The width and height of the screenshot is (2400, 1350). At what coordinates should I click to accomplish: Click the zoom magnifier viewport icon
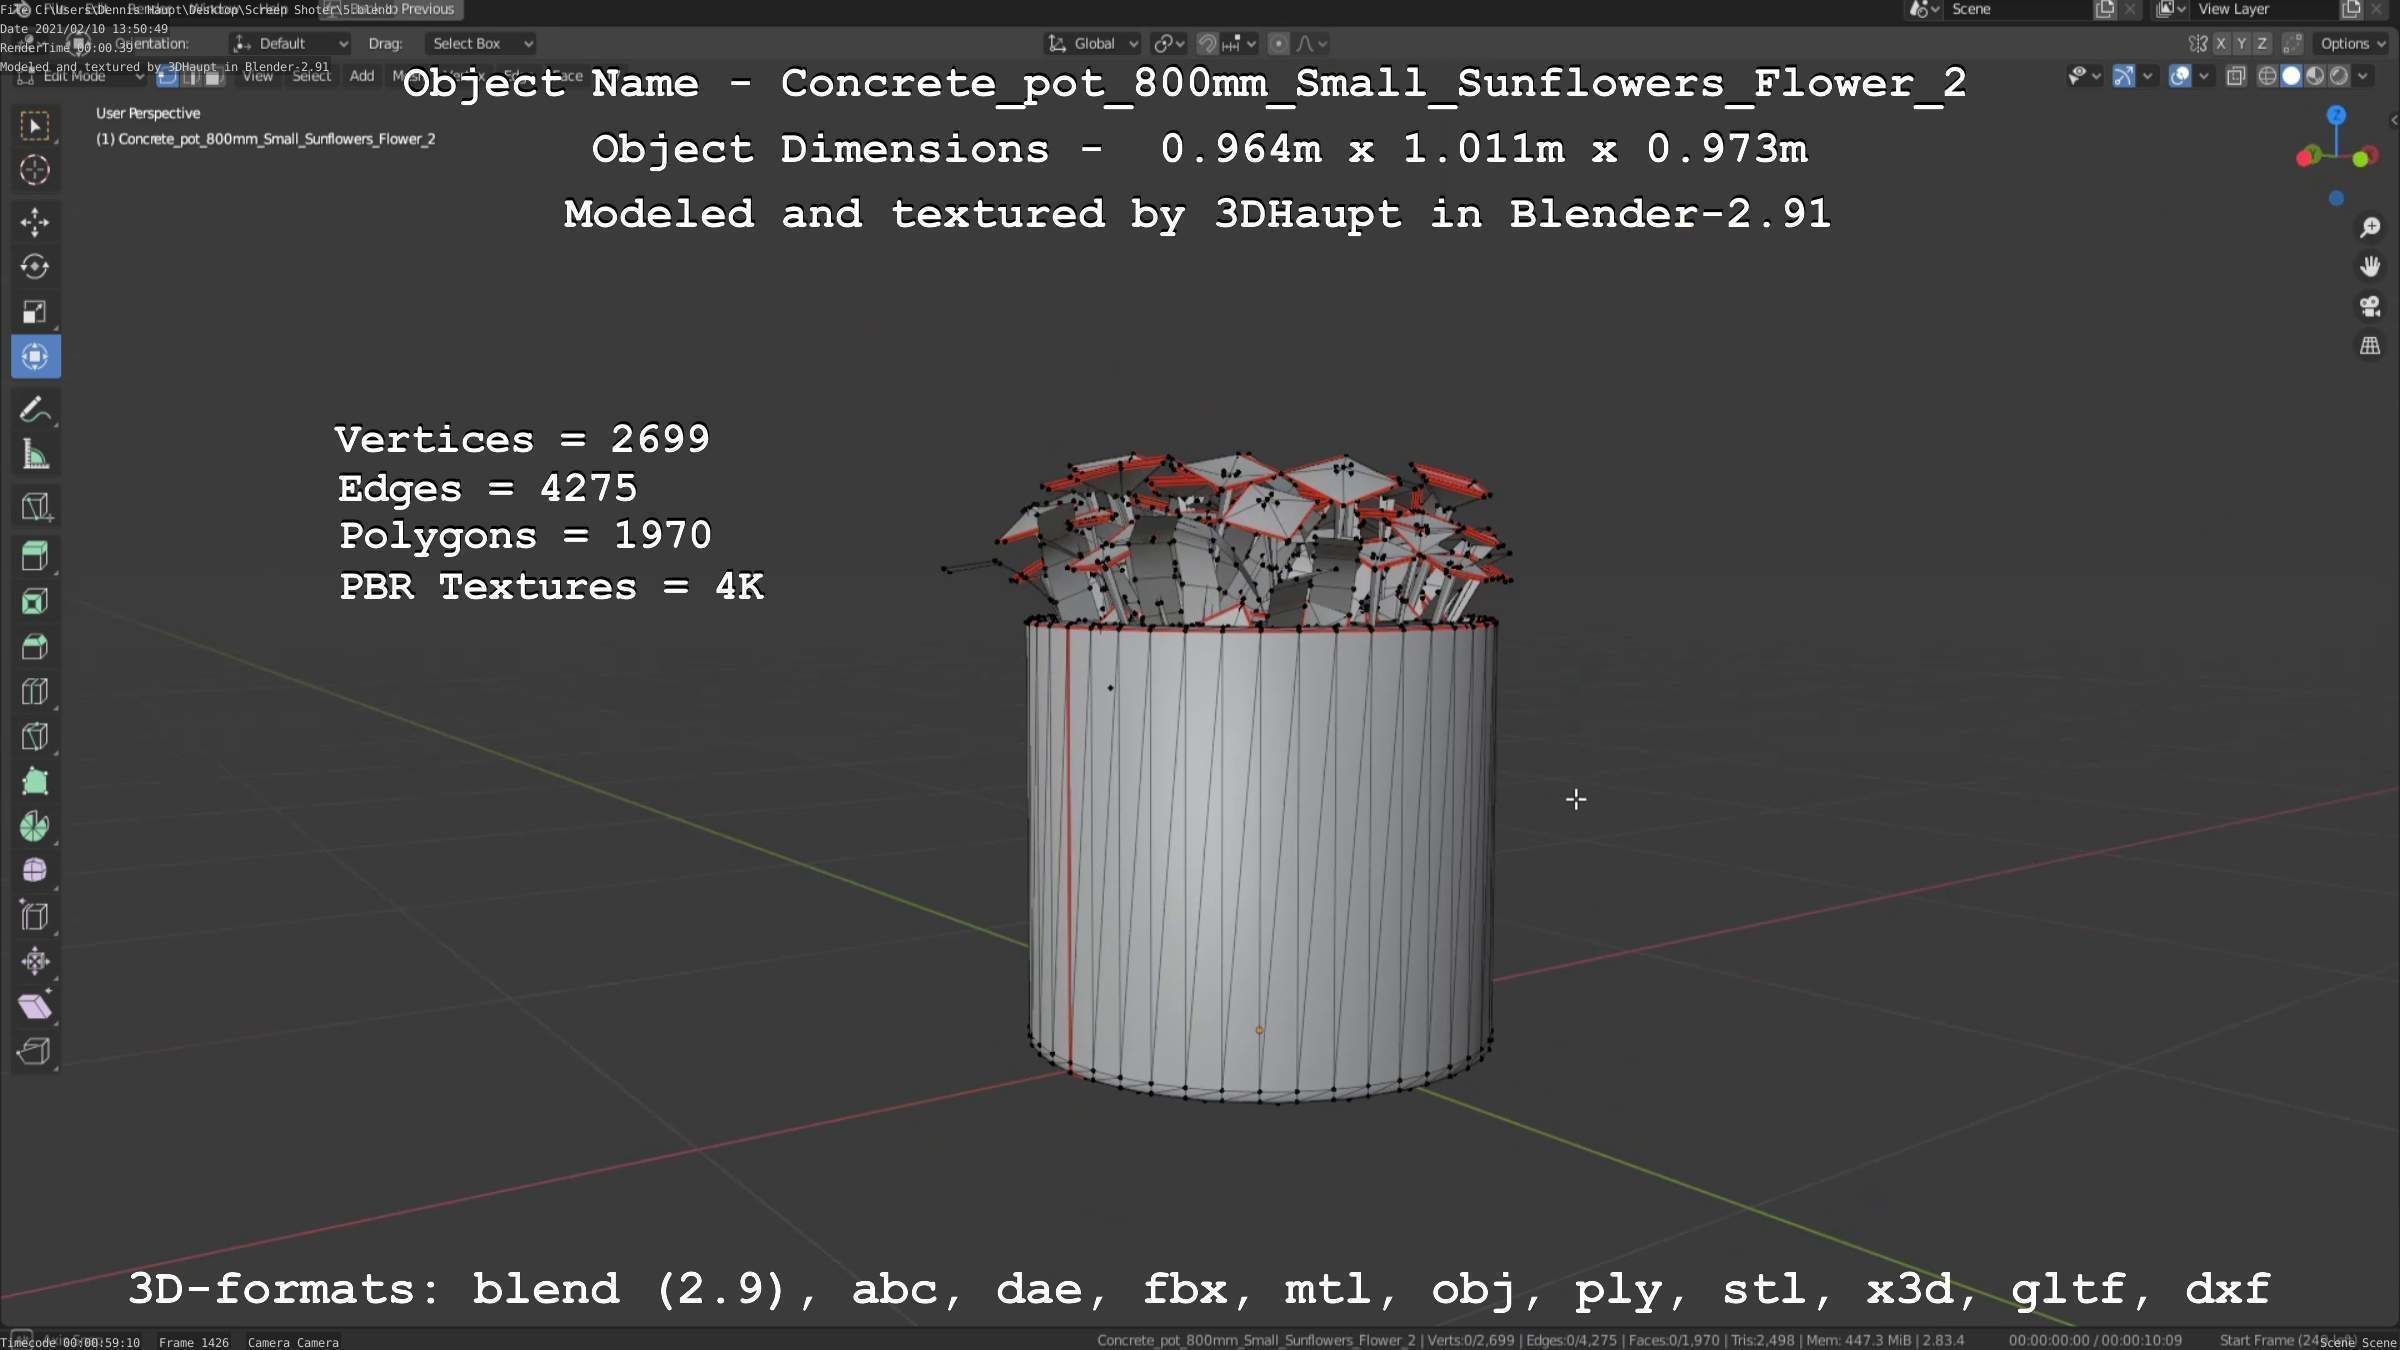pos(2370,228)
